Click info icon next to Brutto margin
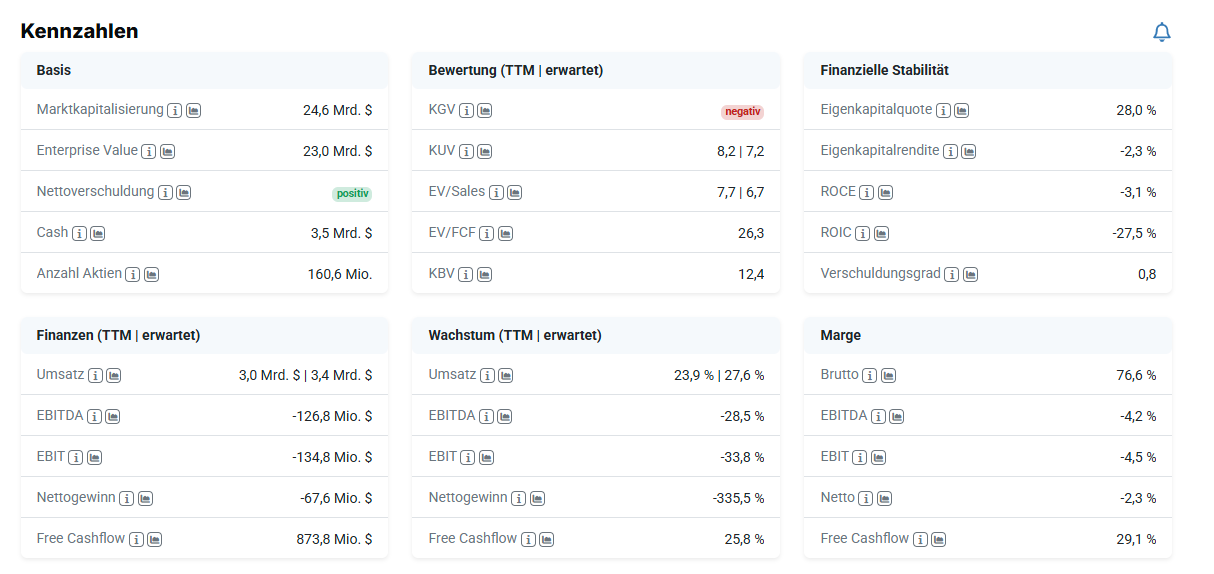Viewport: 1214px width, 574px height. click(870, 376)
